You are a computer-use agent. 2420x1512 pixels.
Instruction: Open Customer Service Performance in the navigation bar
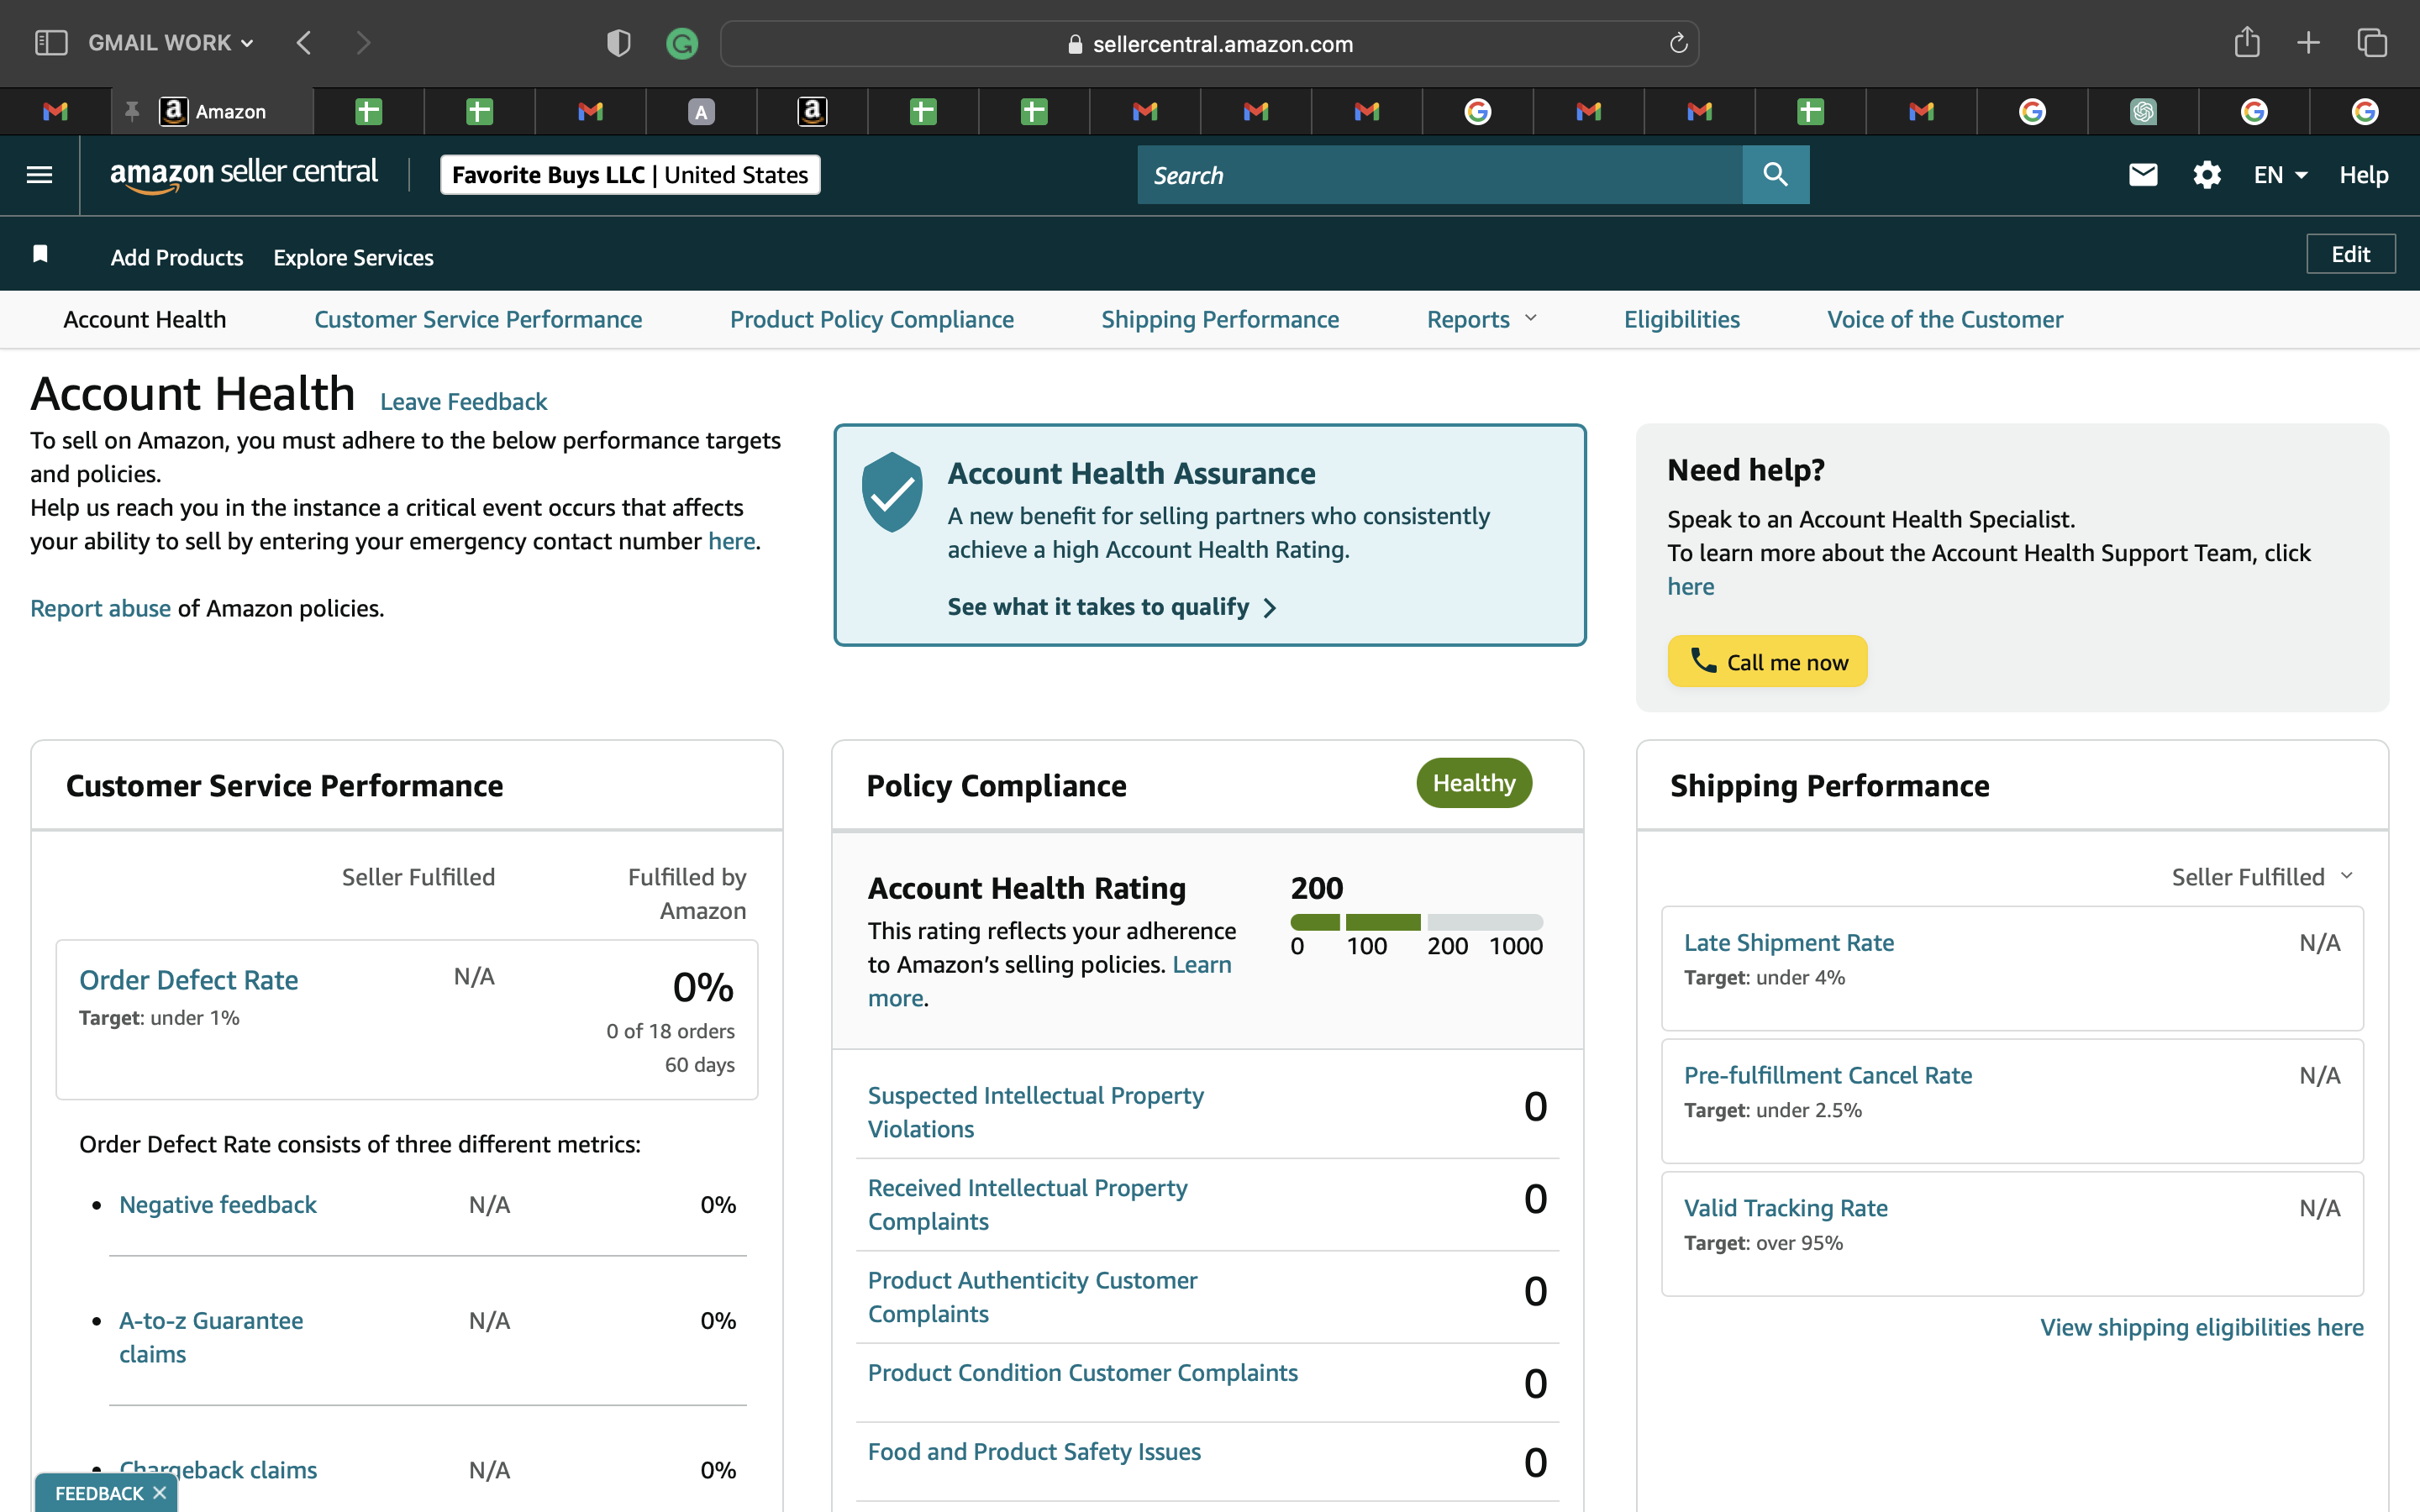[478, 319]
